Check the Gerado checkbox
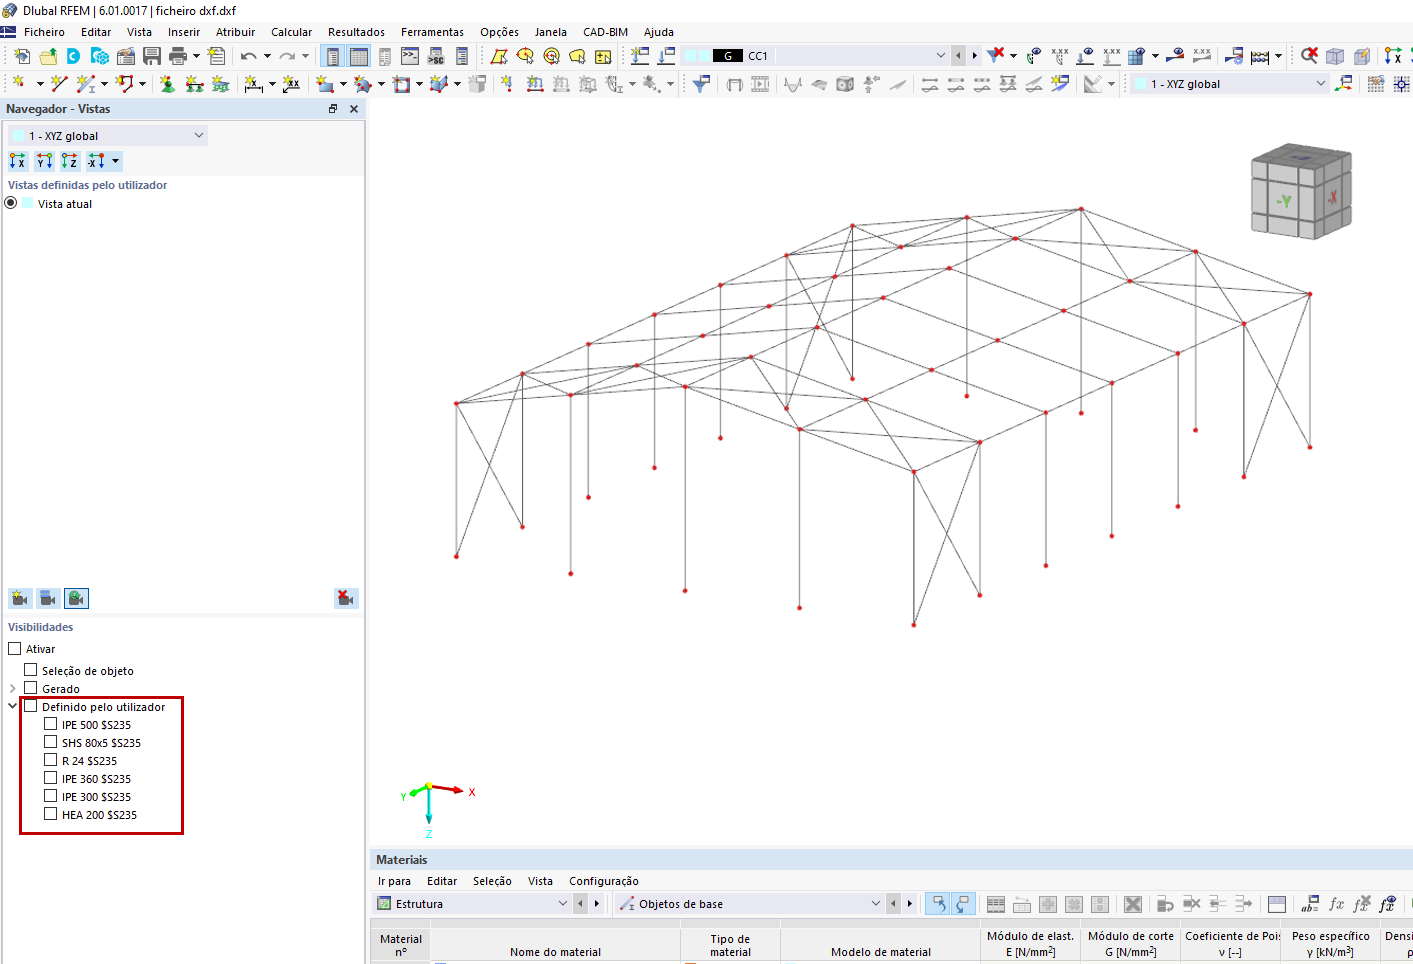Screen dimensions: 1413x964 click(31, 688)
